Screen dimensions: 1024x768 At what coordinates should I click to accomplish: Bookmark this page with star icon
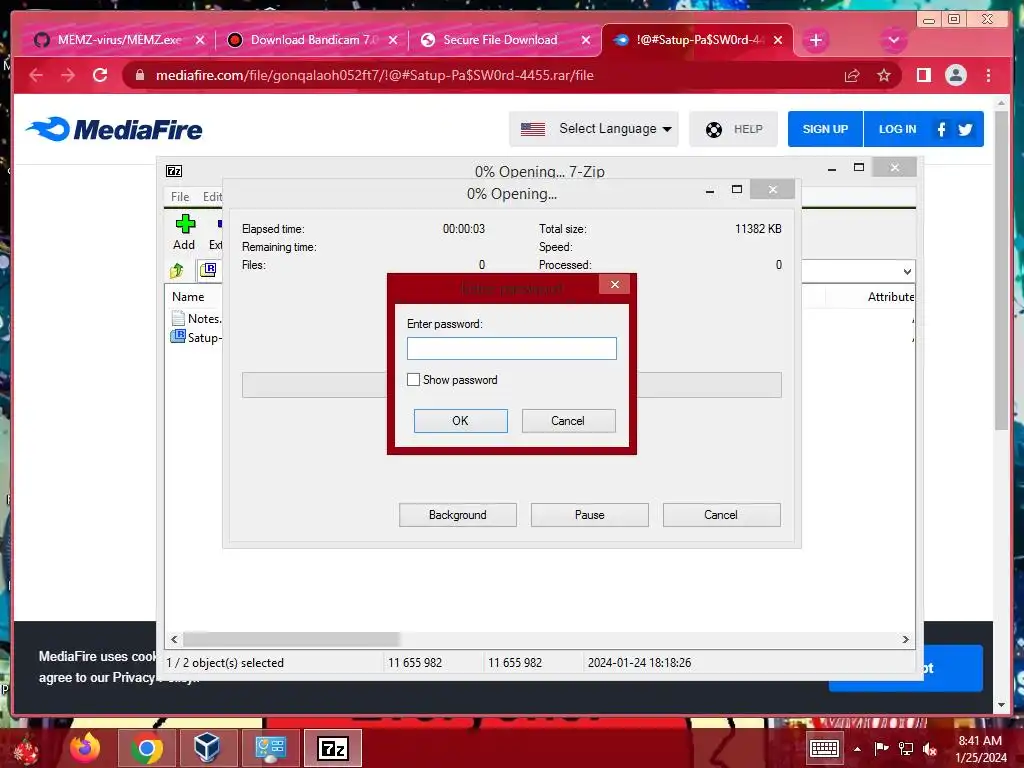click(884, 75)
